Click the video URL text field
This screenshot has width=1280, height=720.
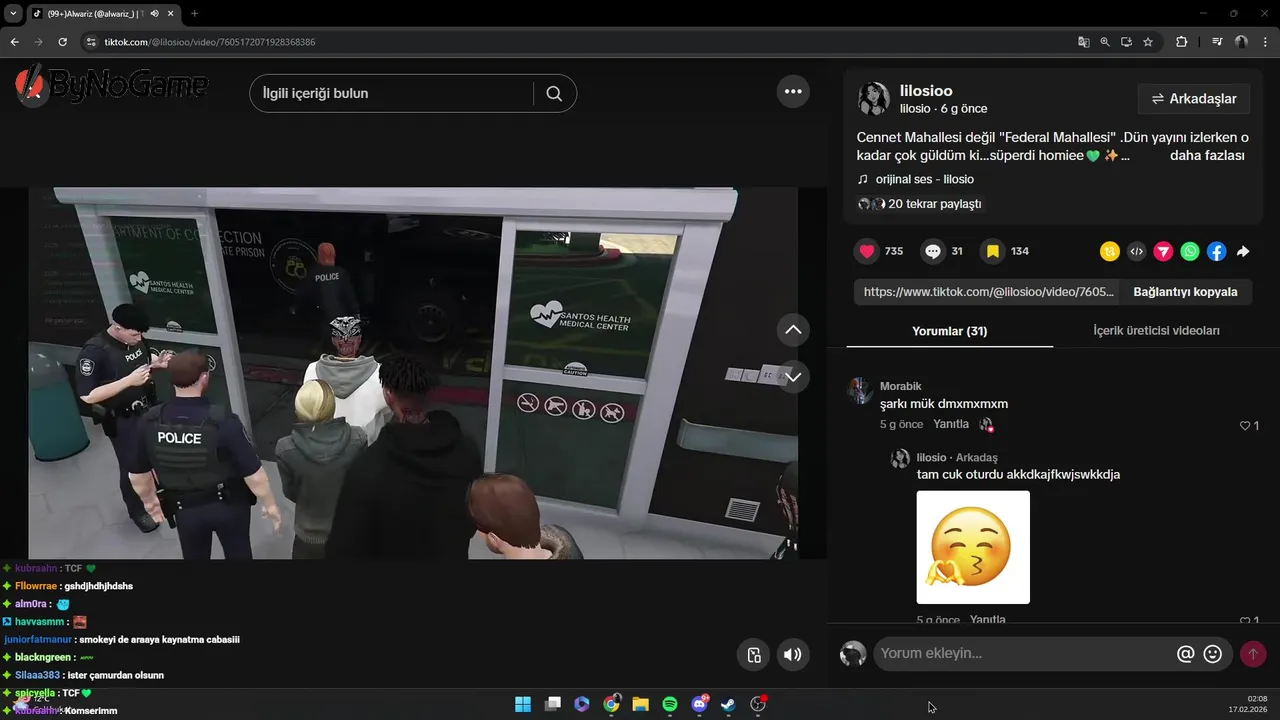(988, 292)
